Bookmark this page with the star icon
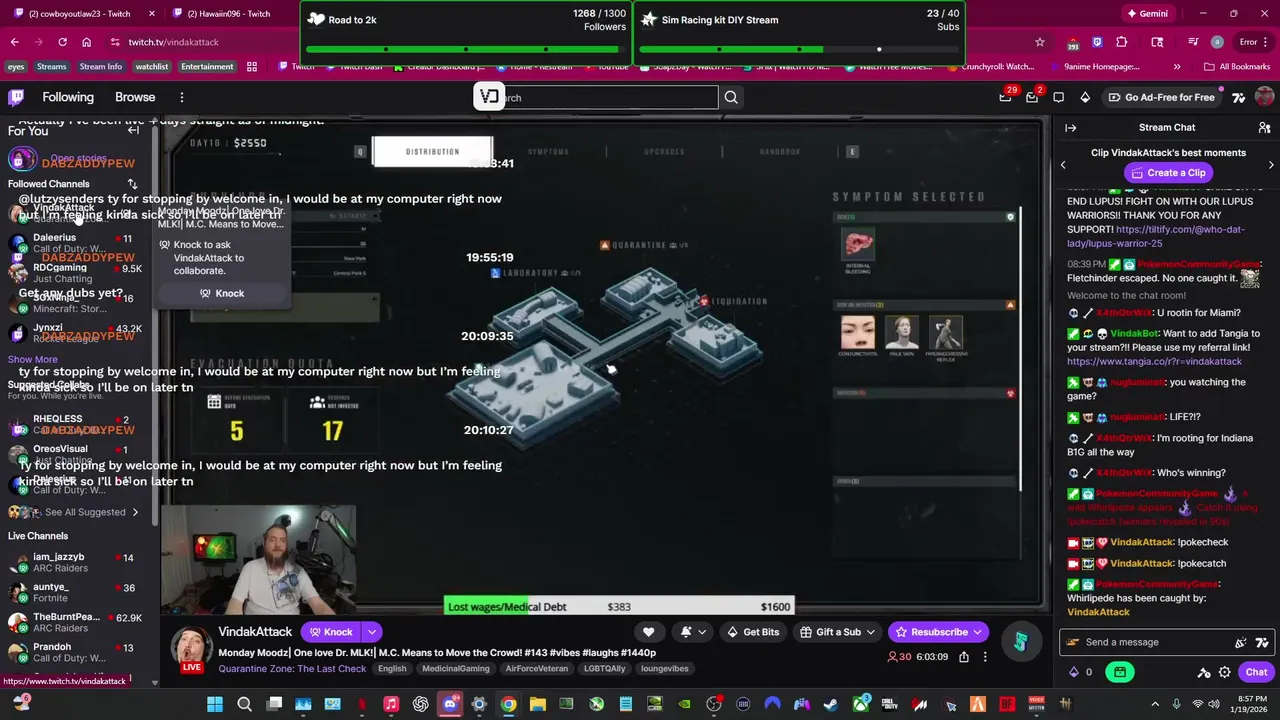The width and height of the screenshot is (1280, 720). [x=1040, y=42]
